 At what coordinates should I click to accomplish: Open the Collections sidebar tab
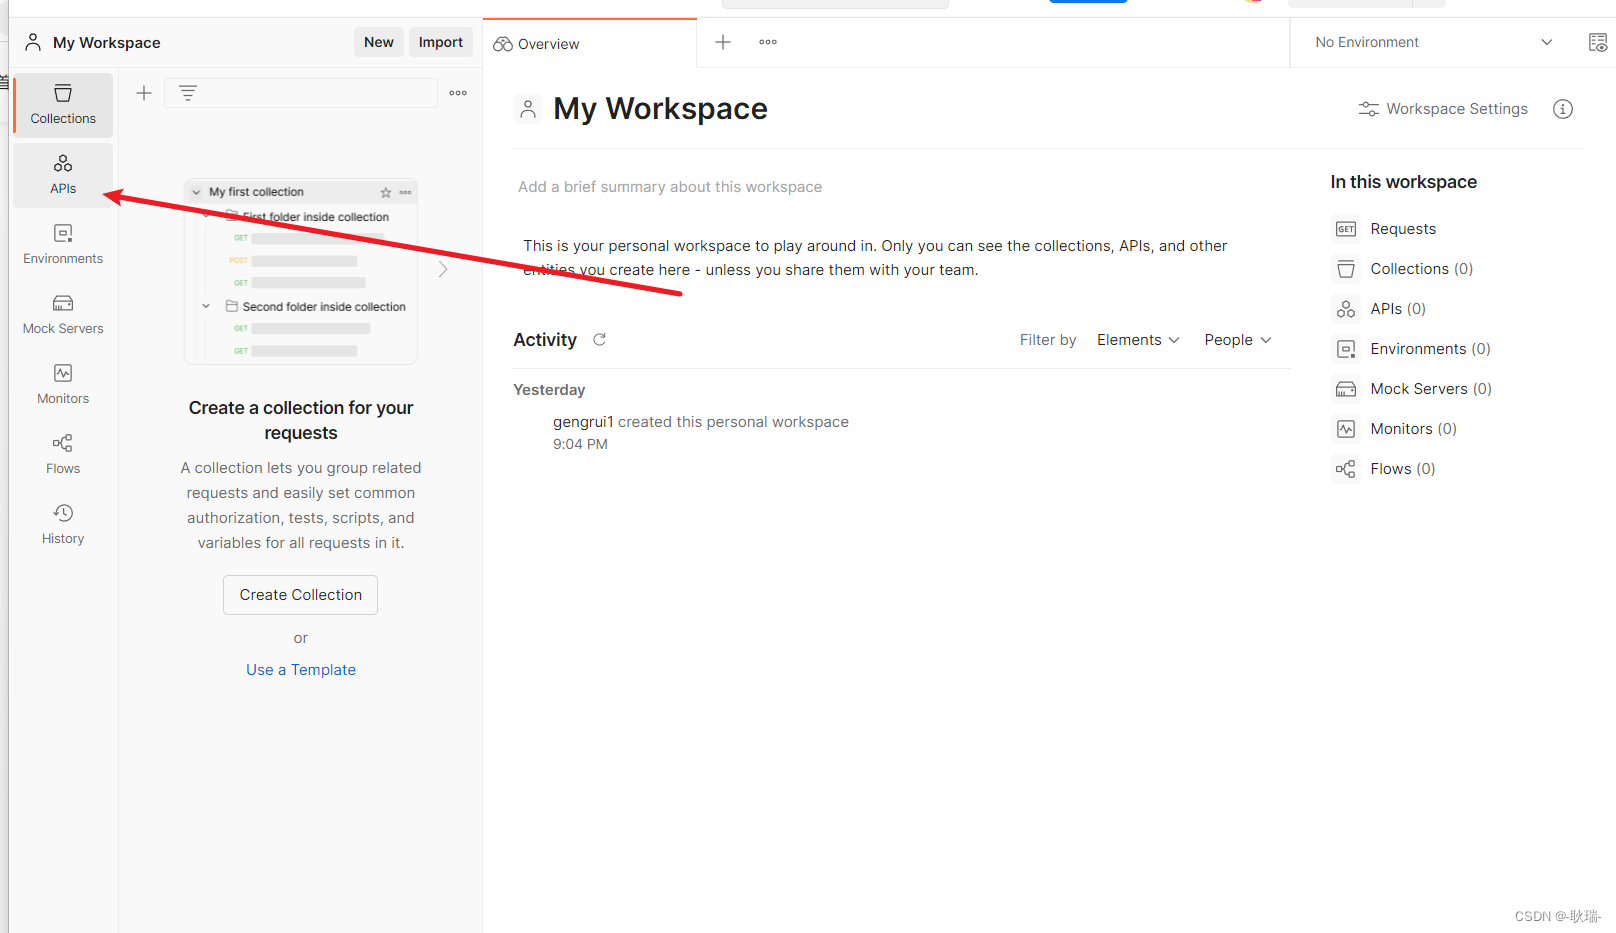[63, 105]
